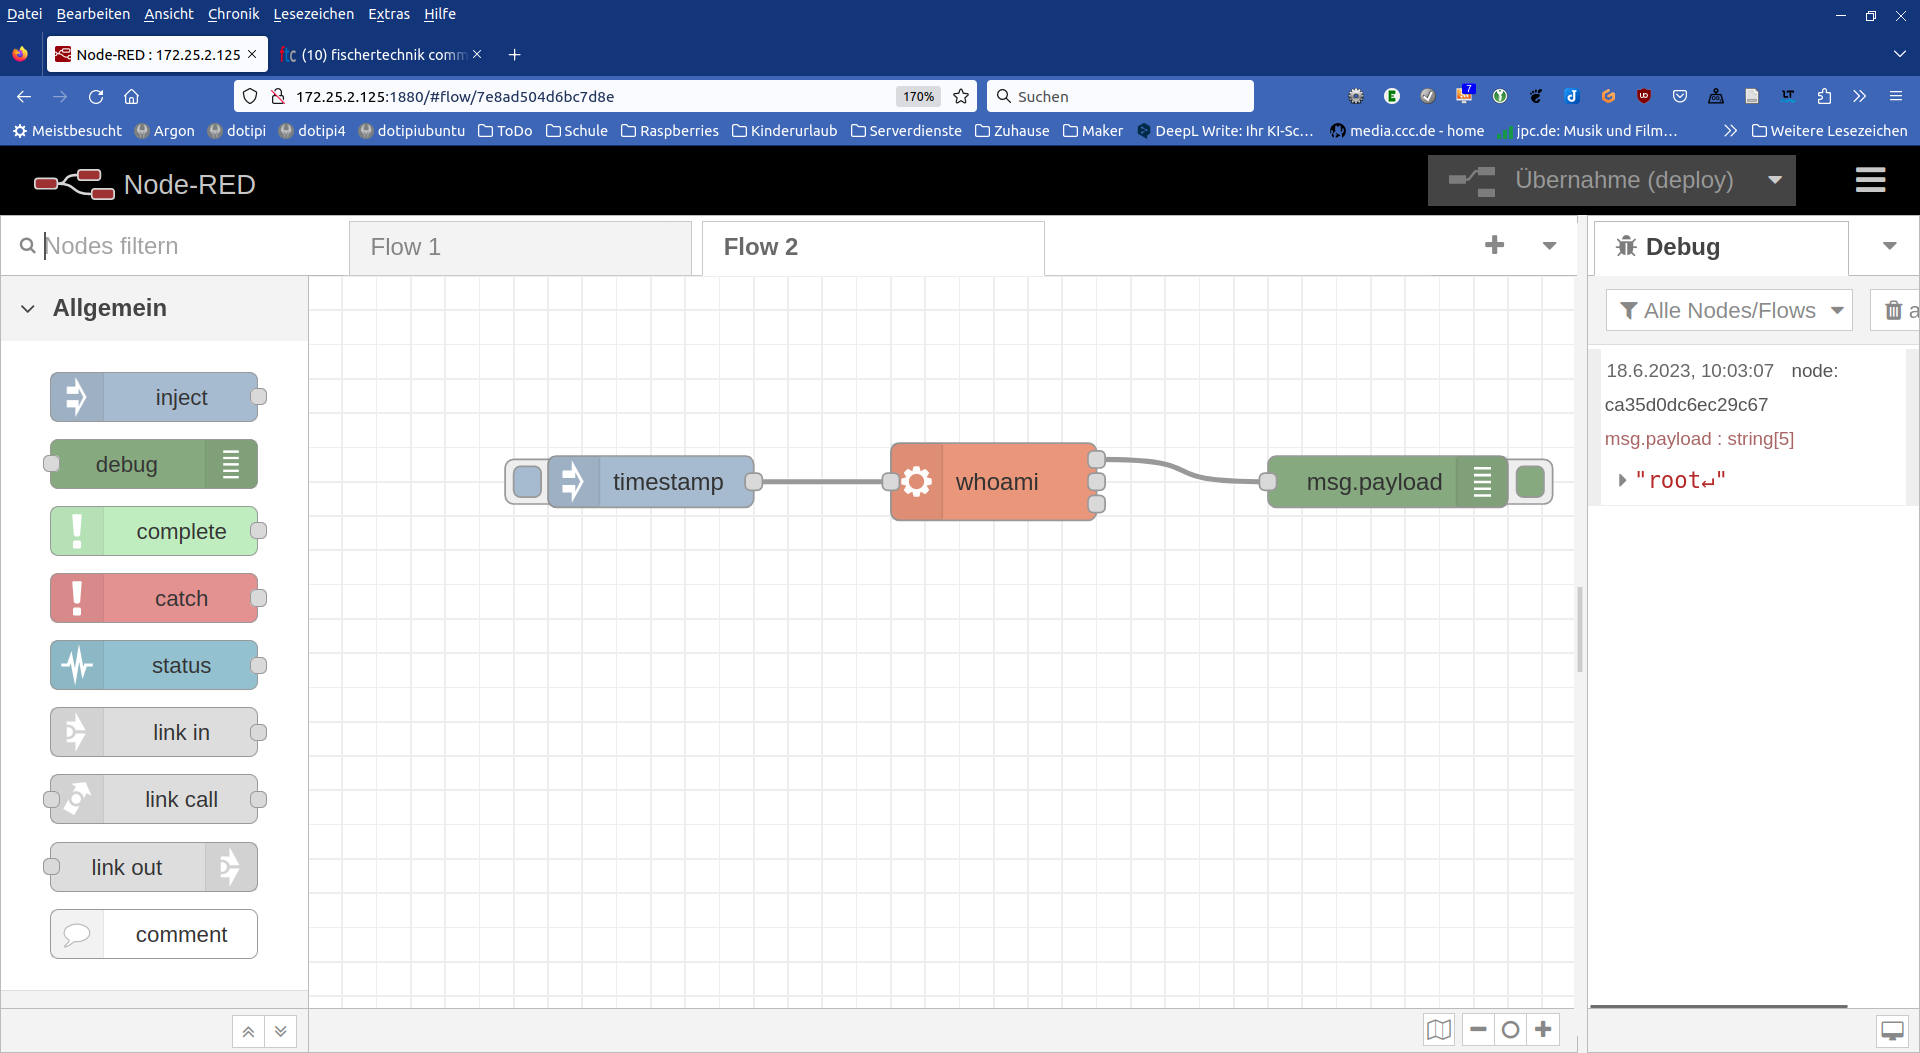Open the Datei browser menu
1920x1053 pixels.
click(x=24, y=14)
